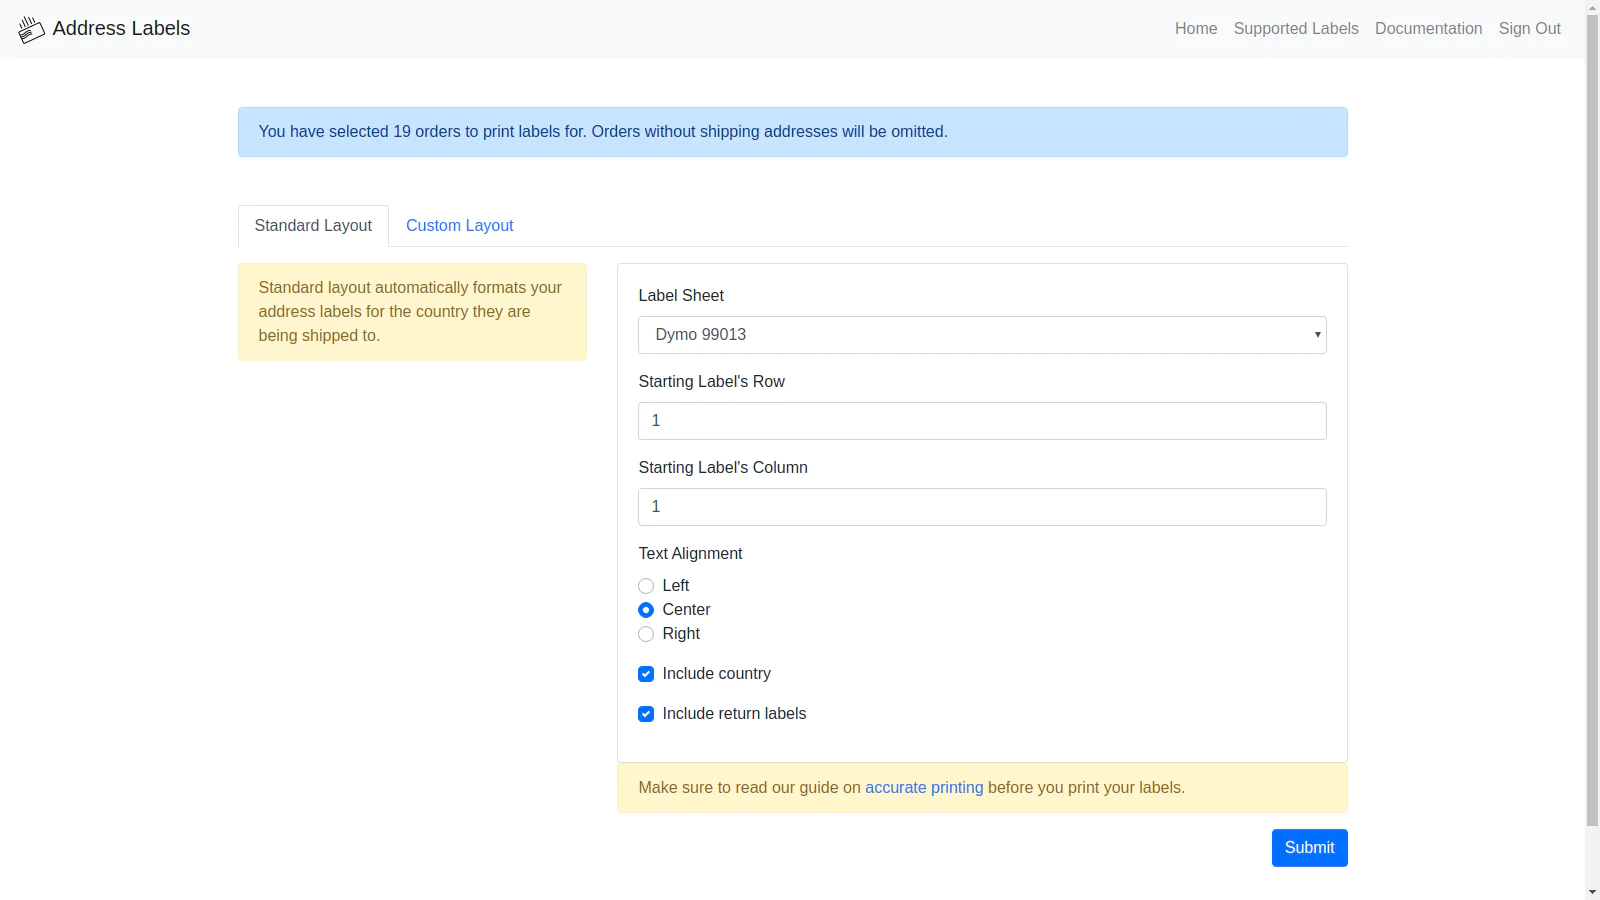The width and height of the screenshot is (1600, 900).
Task: Open the Address Labels brand link
Action: (104, 29)
